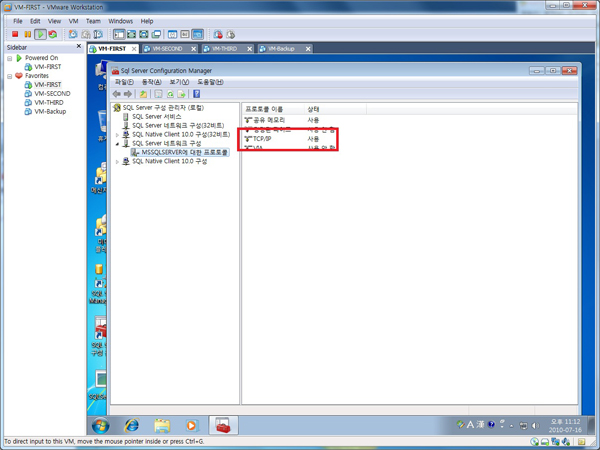Viewport: 600px width, 450px height.
Task: Open Windows Explorer from the taskbar
Action: (162, 426)
